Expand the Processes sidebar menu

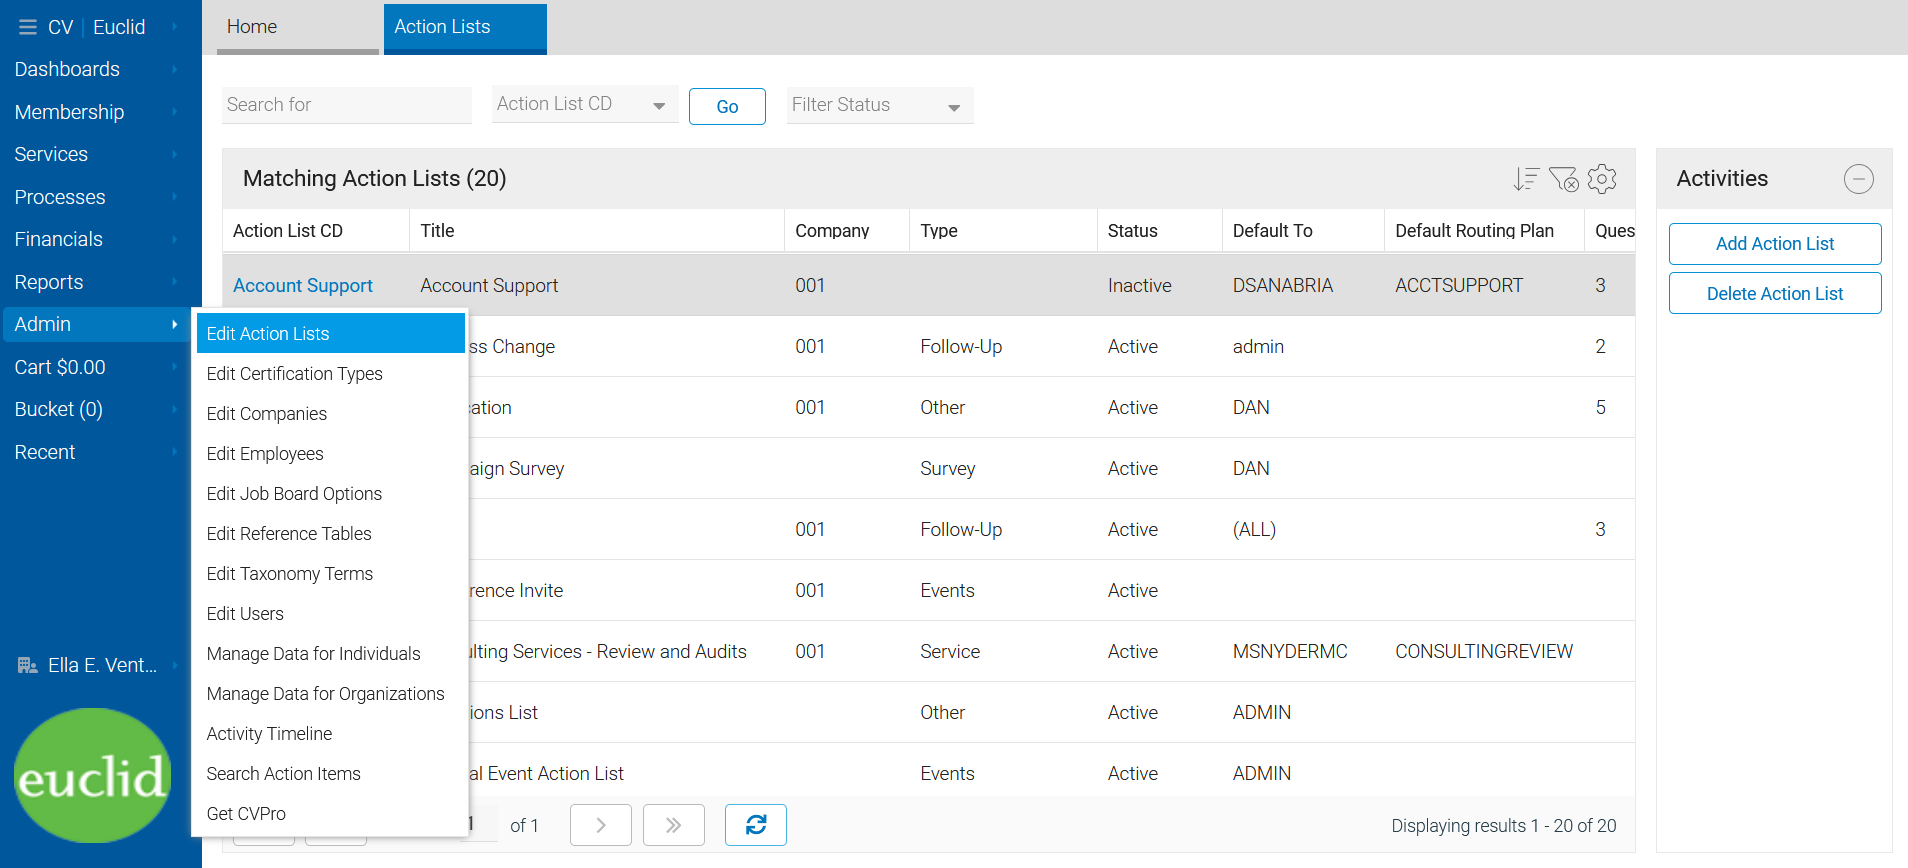[x=96, y=197]
